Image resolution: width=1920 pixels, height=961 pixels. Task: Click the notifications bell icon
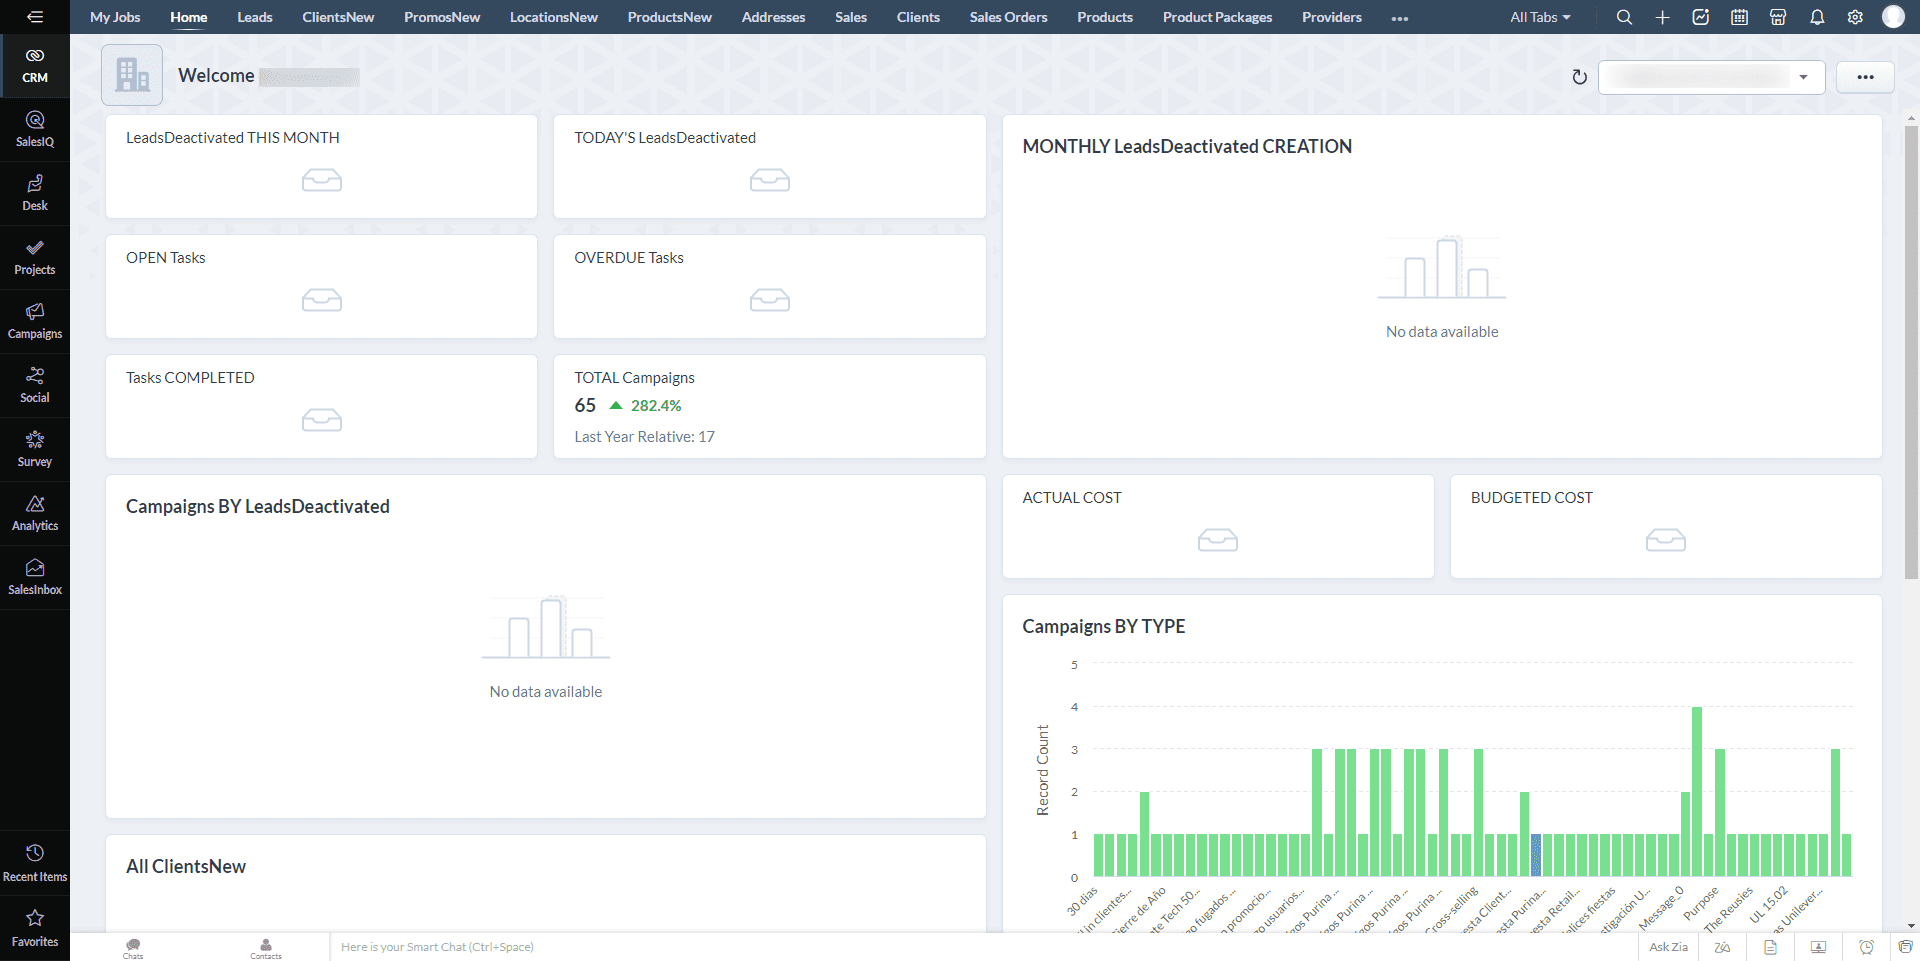pyautogui.click(x=1817, y=17)
